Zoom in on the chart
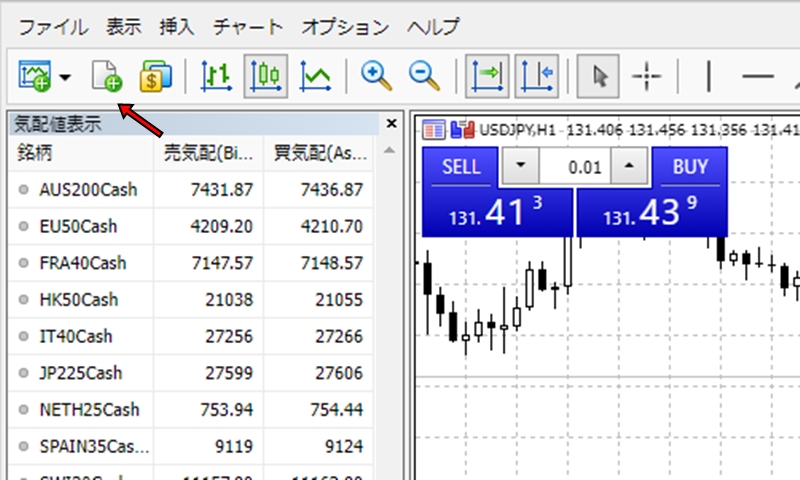Image resolution: width=800 pixels, height=480 pixels. pyautogui.click(x=377, y=77)
